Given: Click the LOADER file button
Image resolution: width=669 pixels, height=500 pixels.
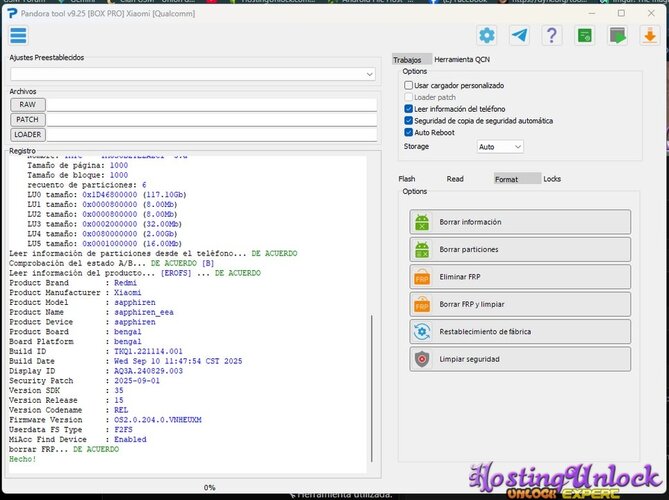Looking at the screenshot, I should point(28,134).
